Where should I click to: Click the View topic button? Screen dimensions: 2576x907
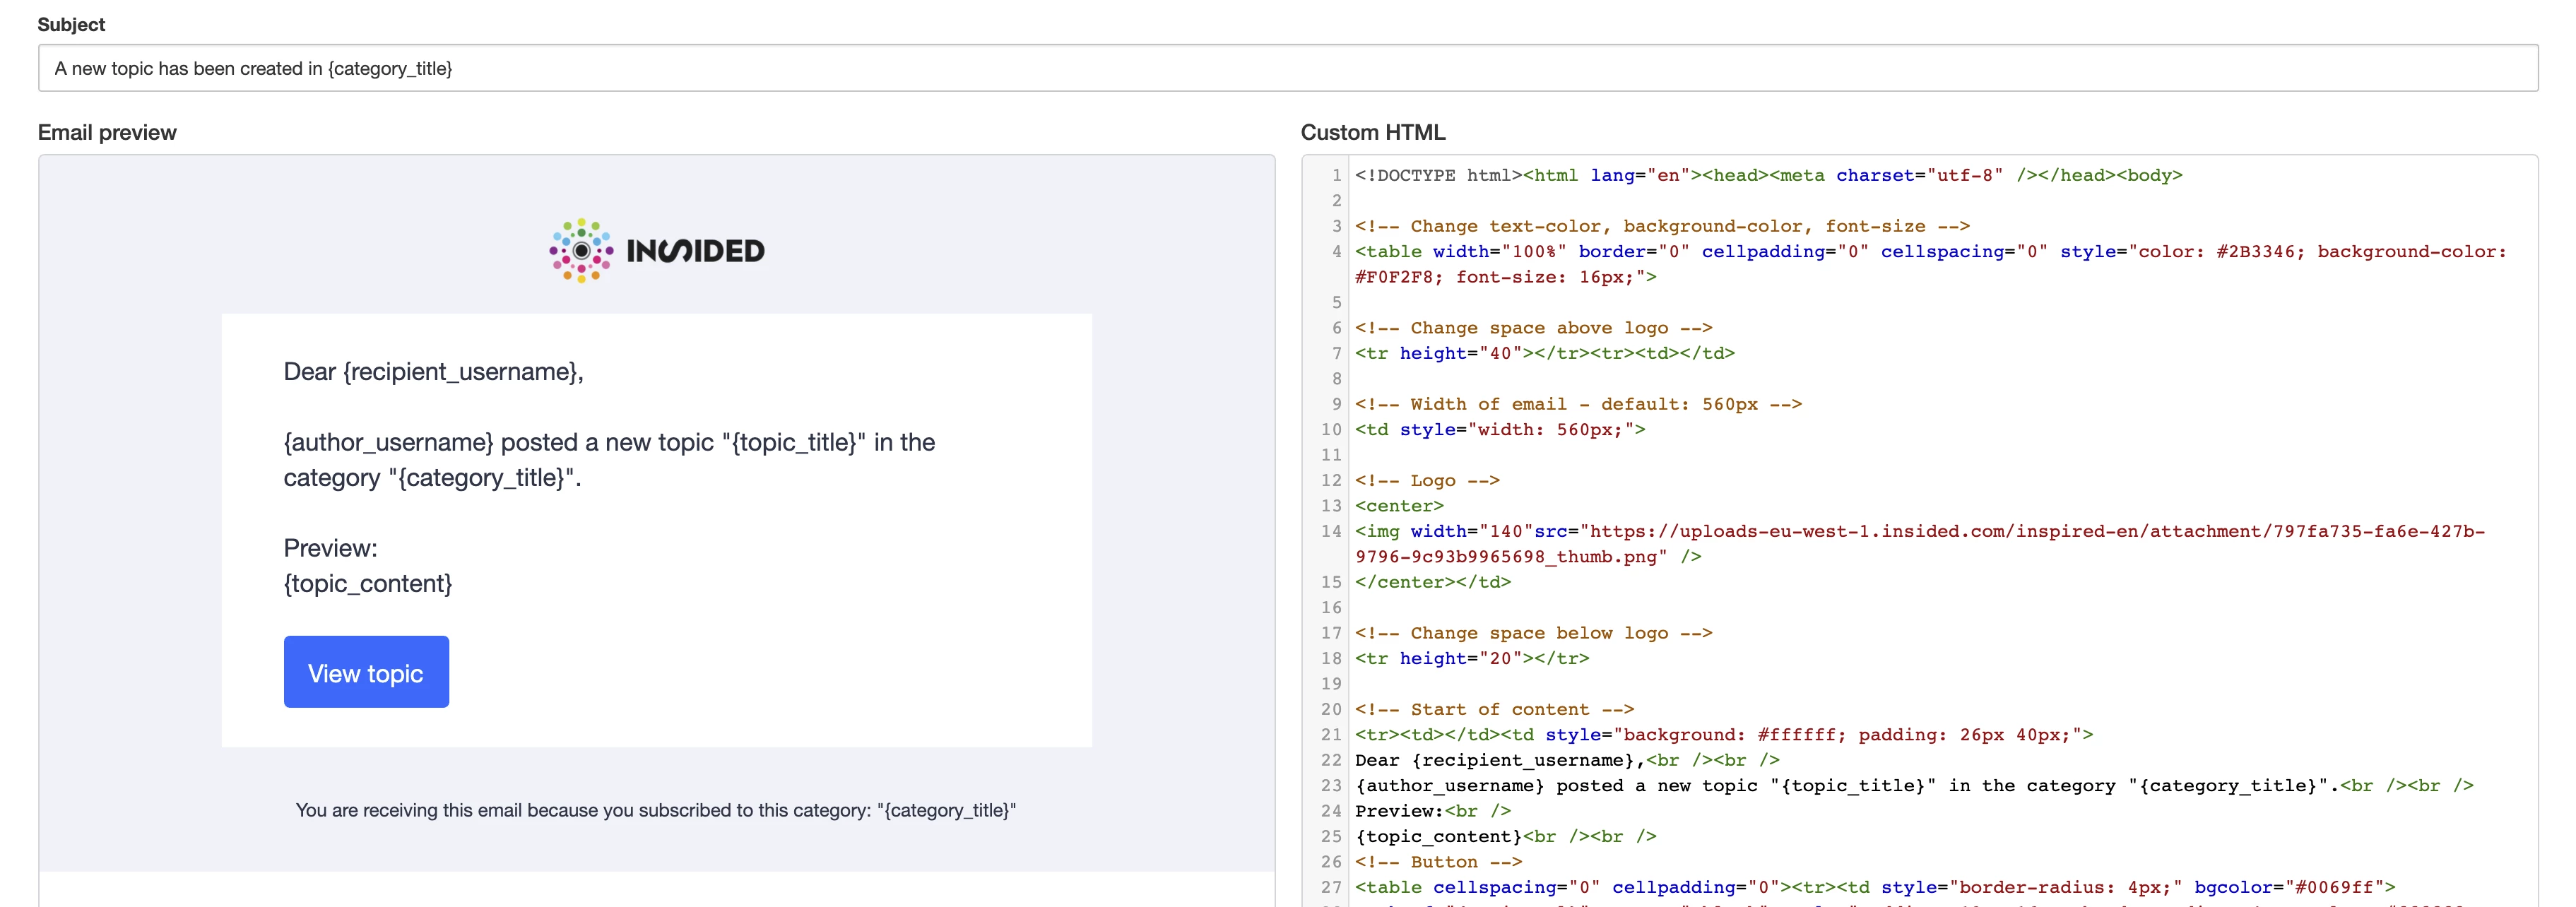point(366,672)
